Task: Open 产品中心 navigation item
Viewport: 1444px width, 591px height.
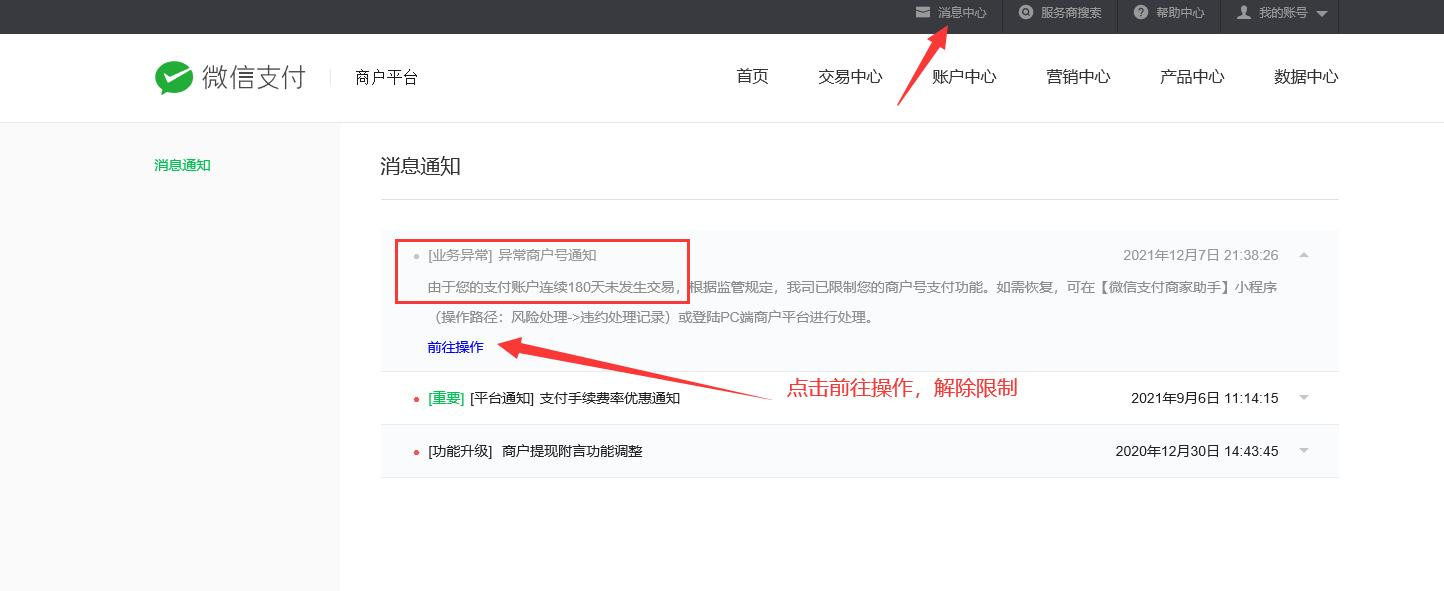Action: pos(1192,76)
